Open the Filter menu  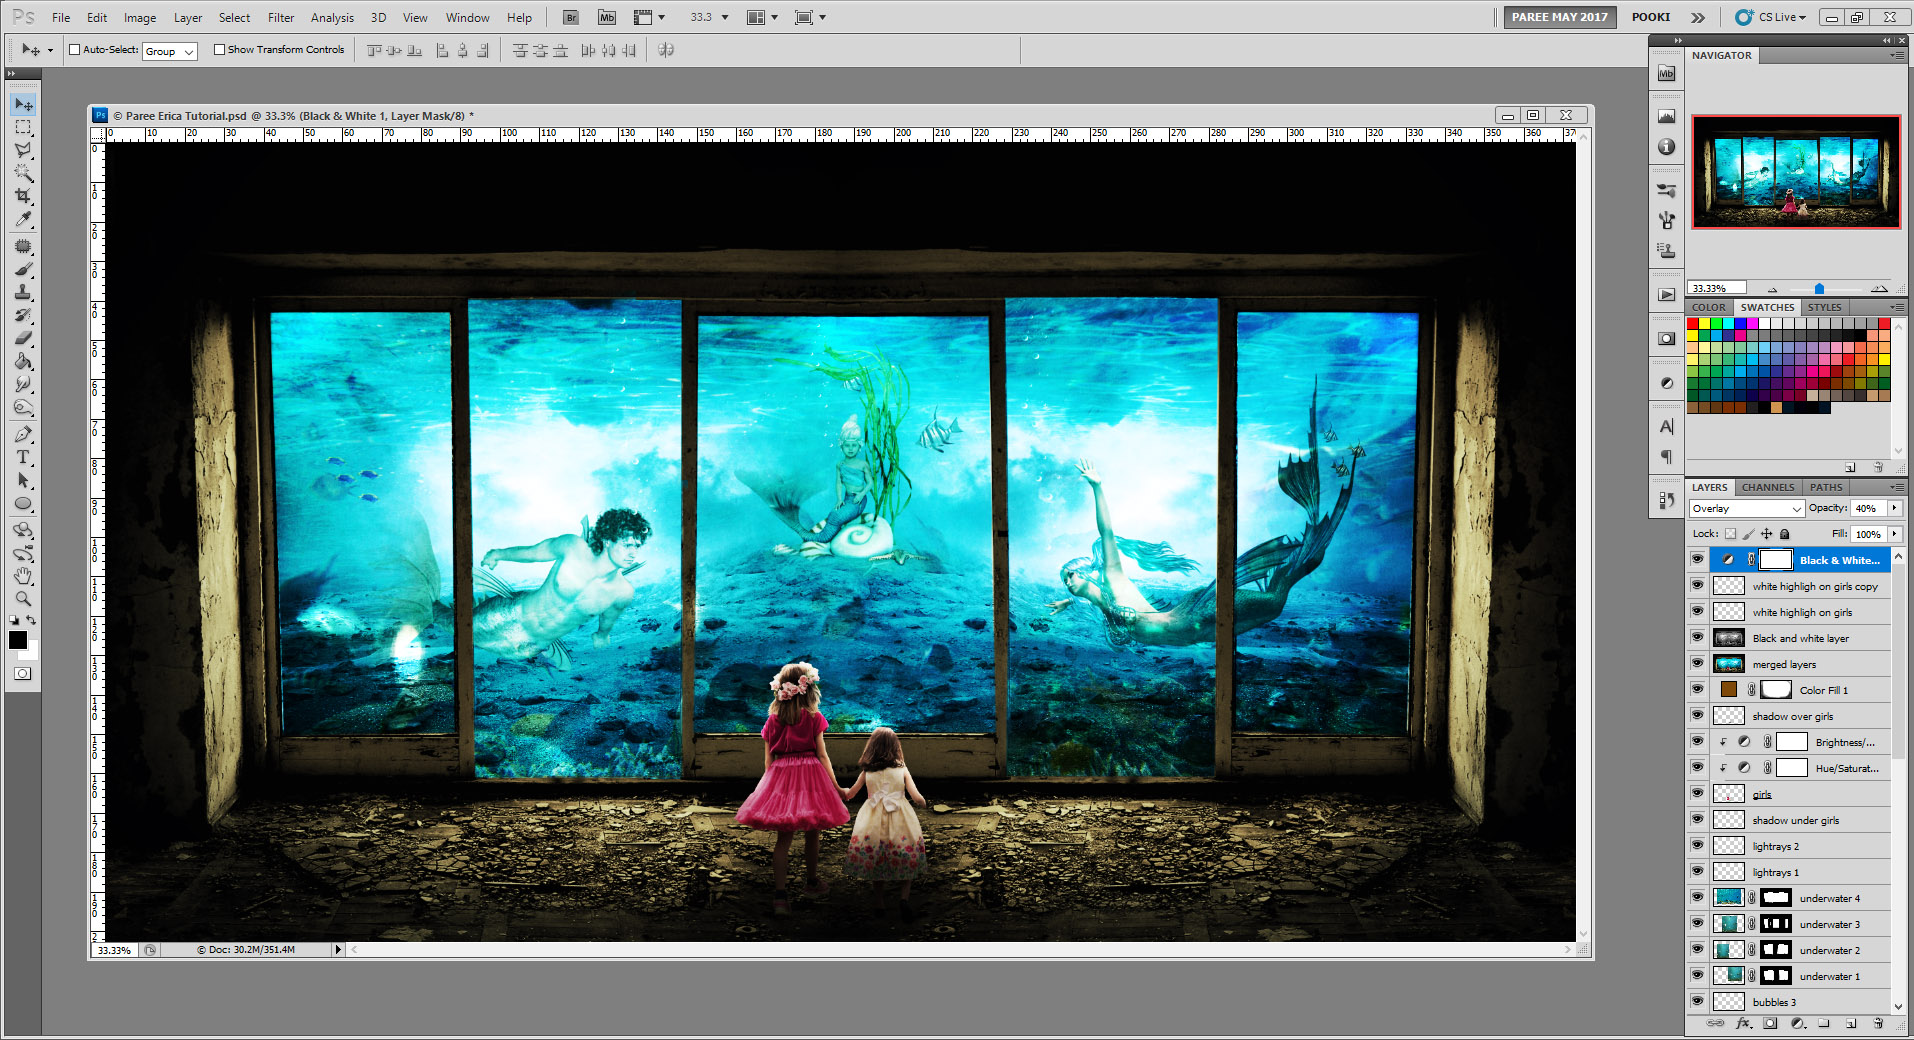281,17
